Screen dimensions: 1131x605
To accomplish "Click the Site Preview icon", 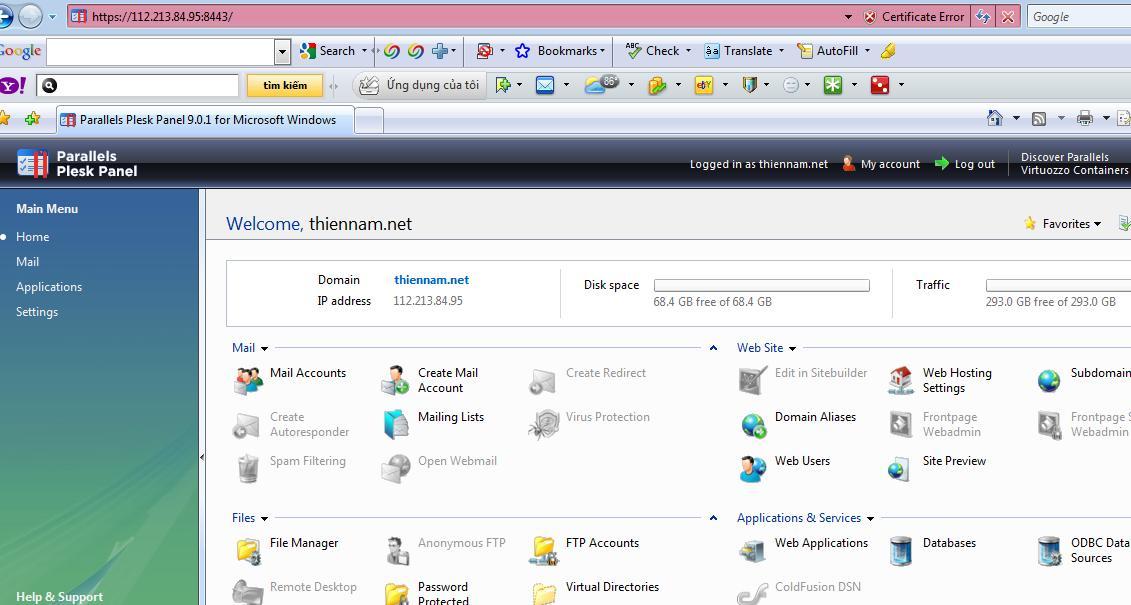I will 899,469.
